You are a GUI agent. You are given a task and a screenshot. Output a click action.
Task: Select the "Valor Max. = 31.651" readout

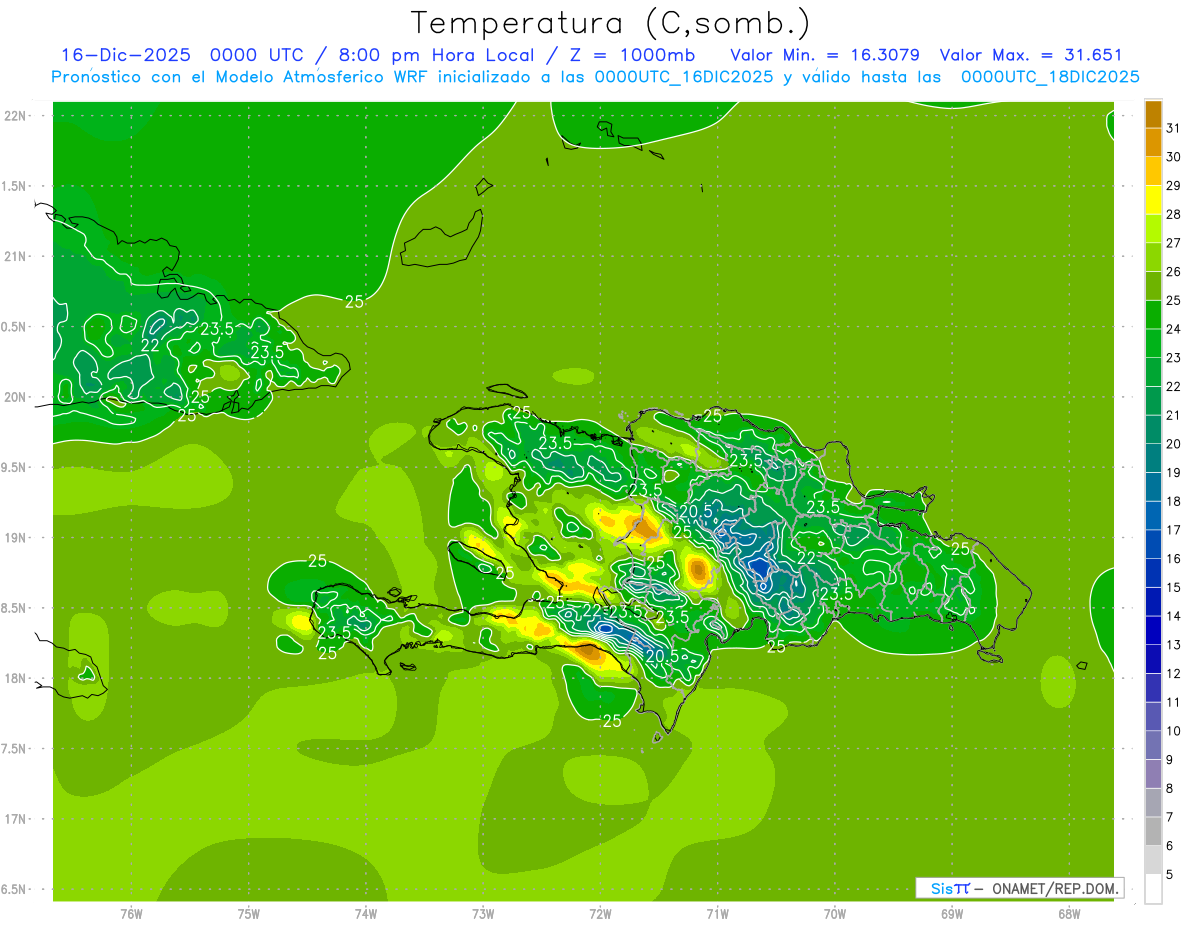[x=1031, y=55]
